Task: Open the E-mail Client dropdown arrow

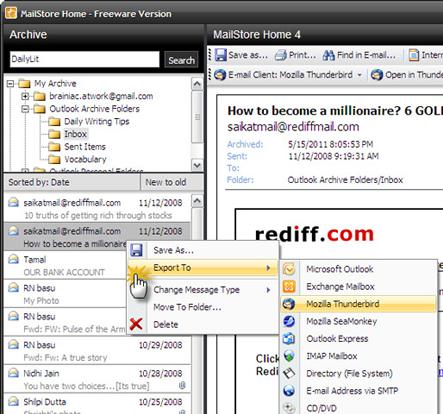Action: (359, 75)
